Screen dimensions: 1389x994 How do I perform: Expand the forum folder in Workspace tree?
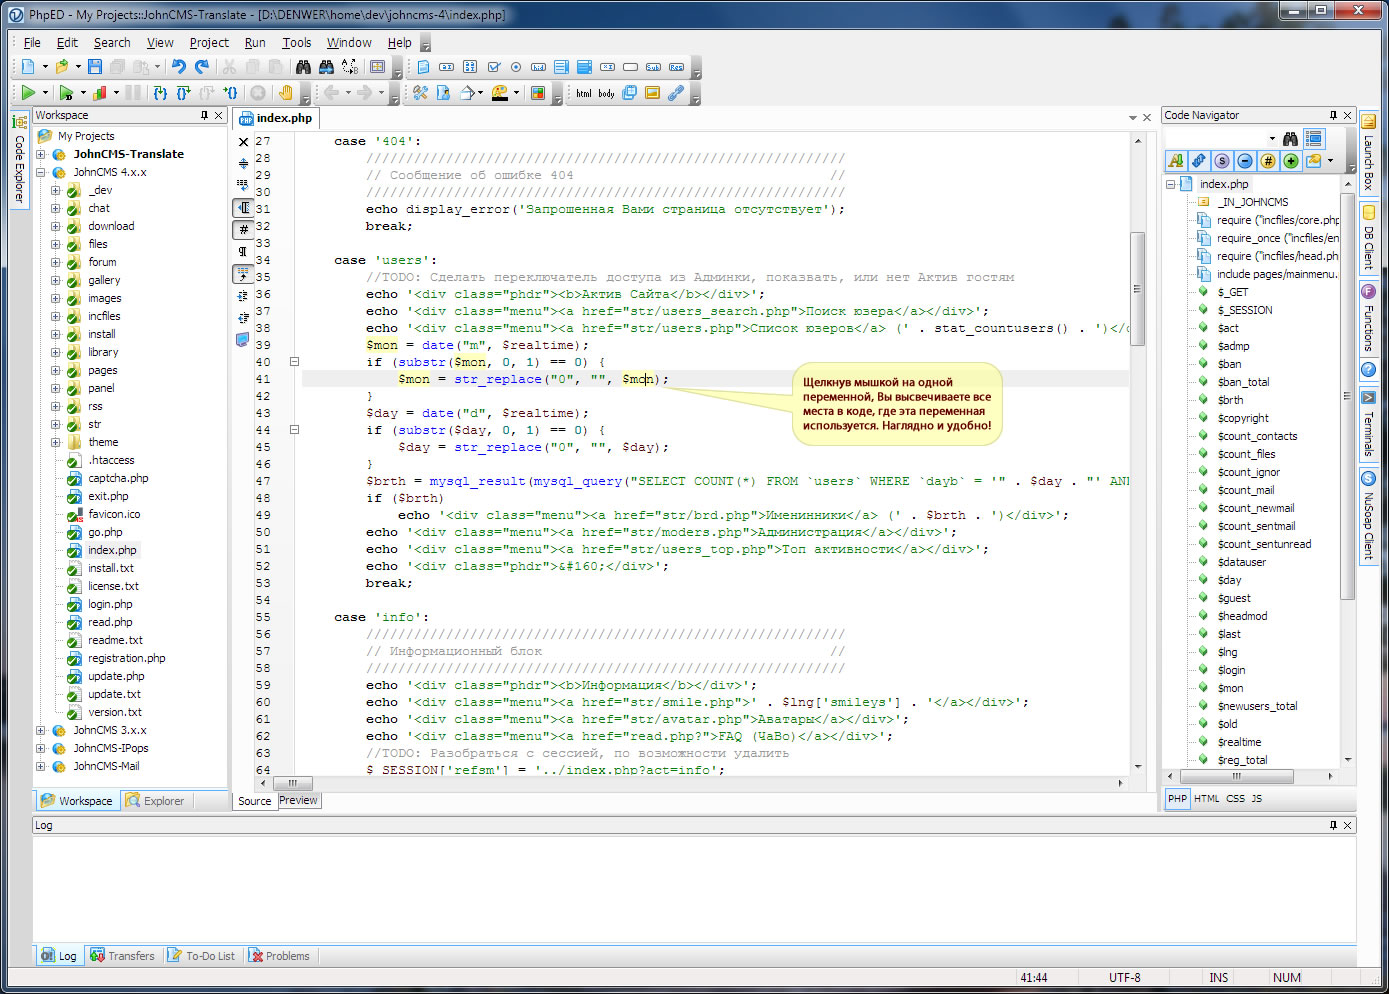coord(56,263)
